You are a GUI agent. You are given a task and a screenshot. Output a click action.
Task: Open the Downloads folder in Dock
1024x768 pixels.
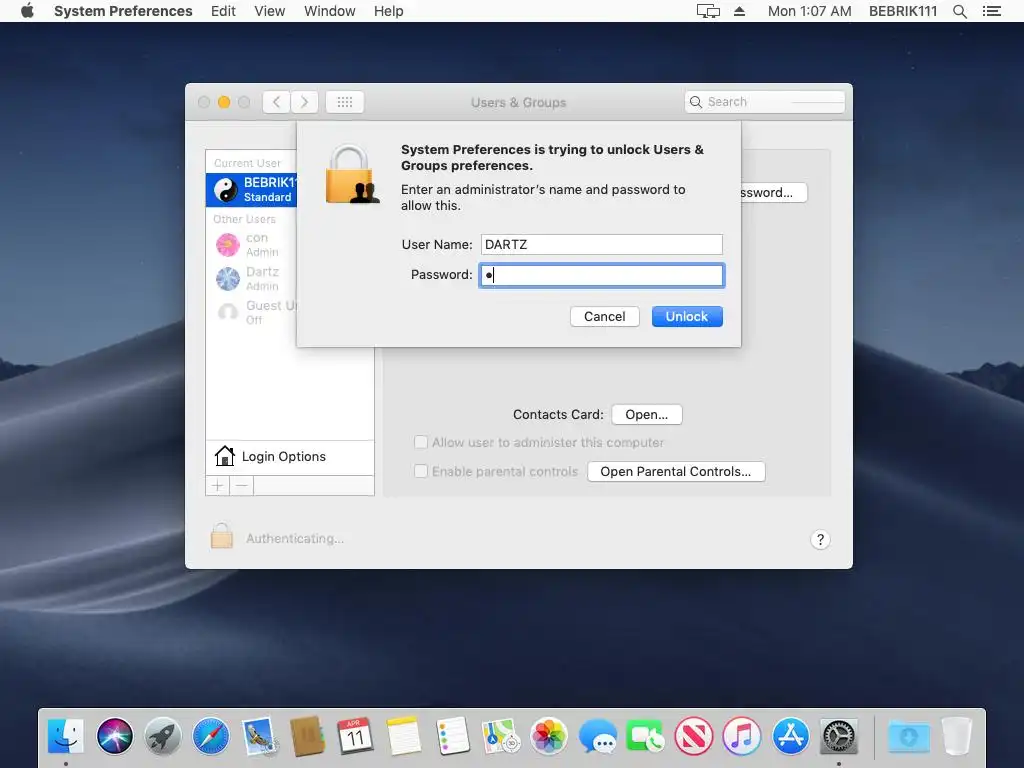(x=908, y=737)
